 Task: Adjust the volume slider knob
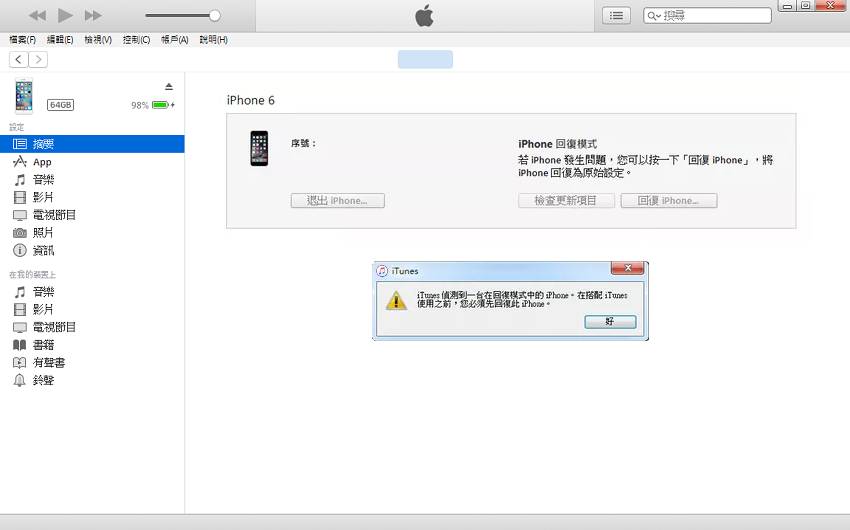coord(215,16)
